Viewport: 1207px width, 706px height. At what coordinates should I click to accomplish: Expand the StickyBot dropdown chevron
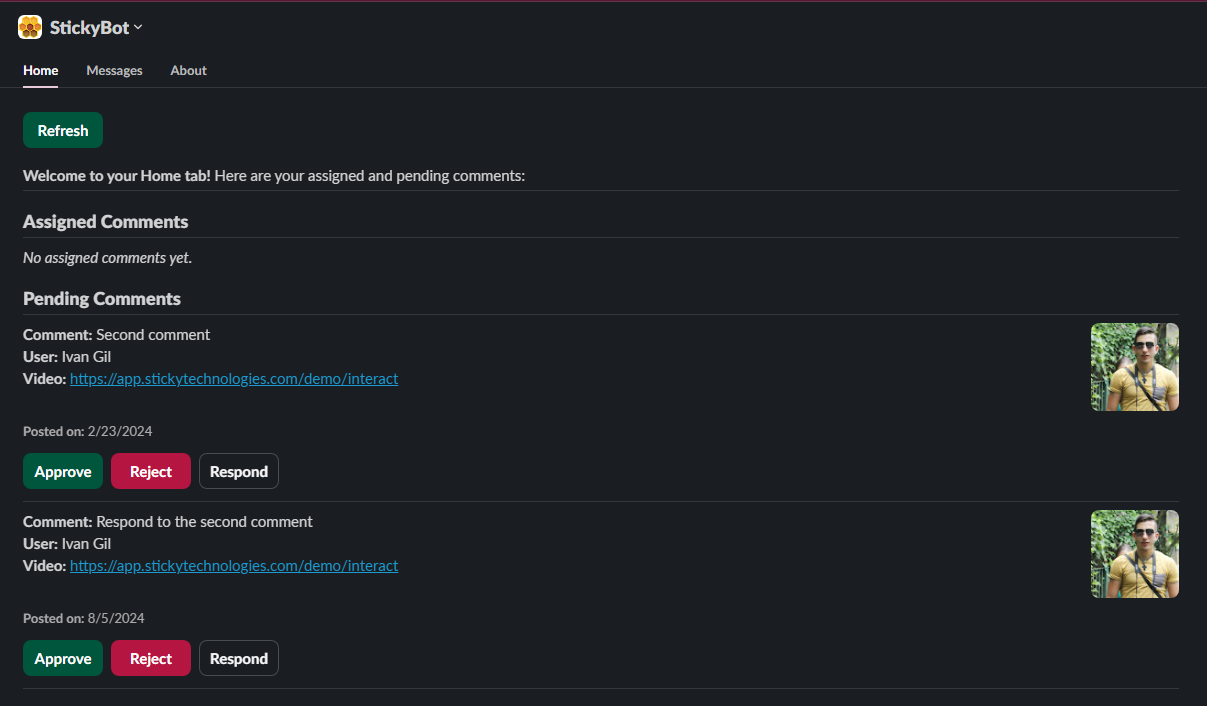click(x=138, y=27)
